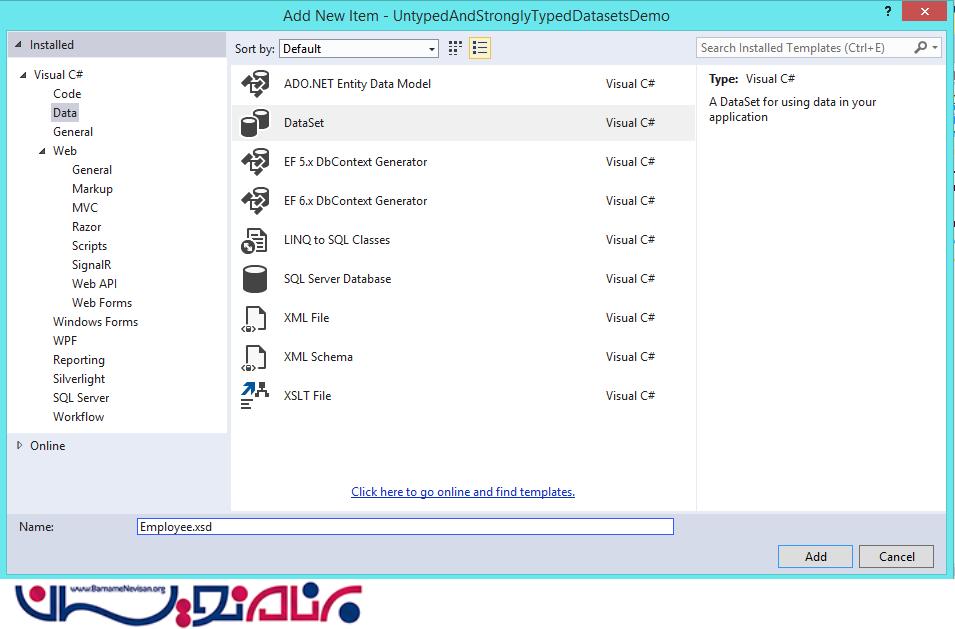The height and width of the screenshot is (629, 955).
Task: Choose the LINQ to SQL Classes icon
Action: [255, 240]
